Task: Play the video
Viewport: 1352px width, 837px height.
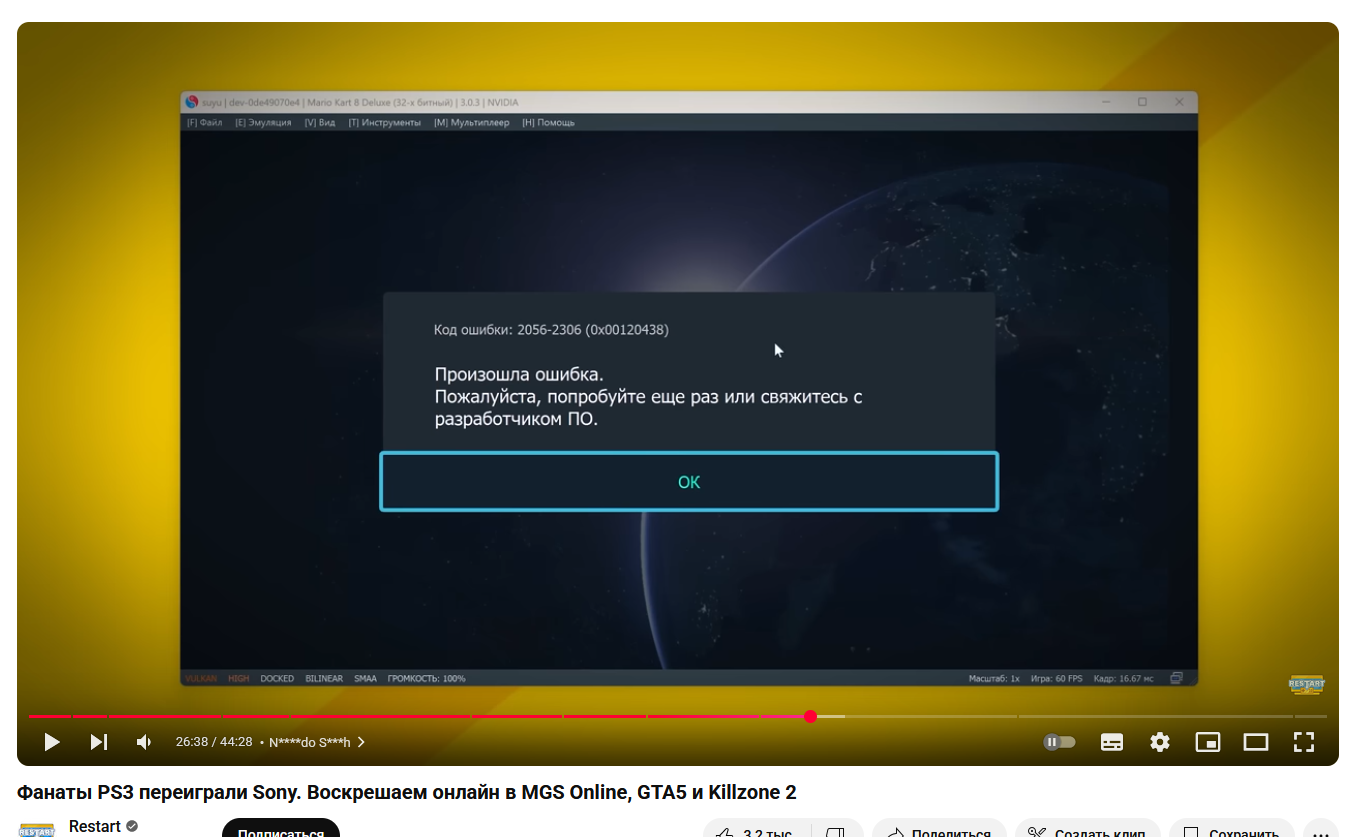Action: point(52,742)
